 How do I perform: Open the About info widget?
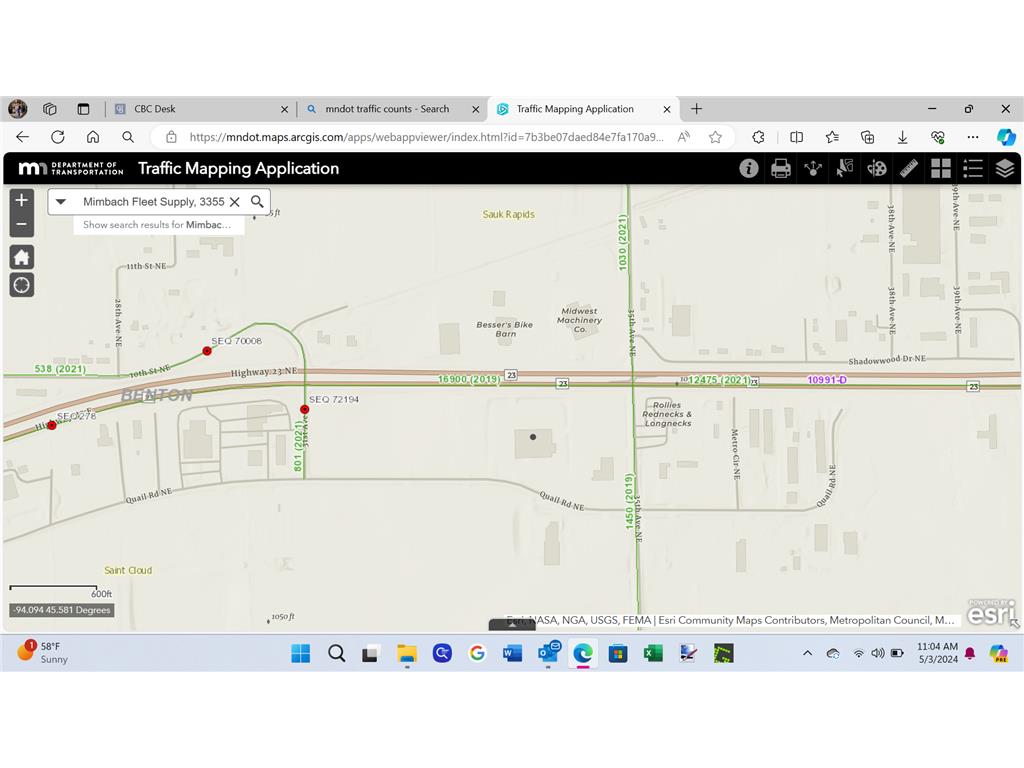pos(748,168)
